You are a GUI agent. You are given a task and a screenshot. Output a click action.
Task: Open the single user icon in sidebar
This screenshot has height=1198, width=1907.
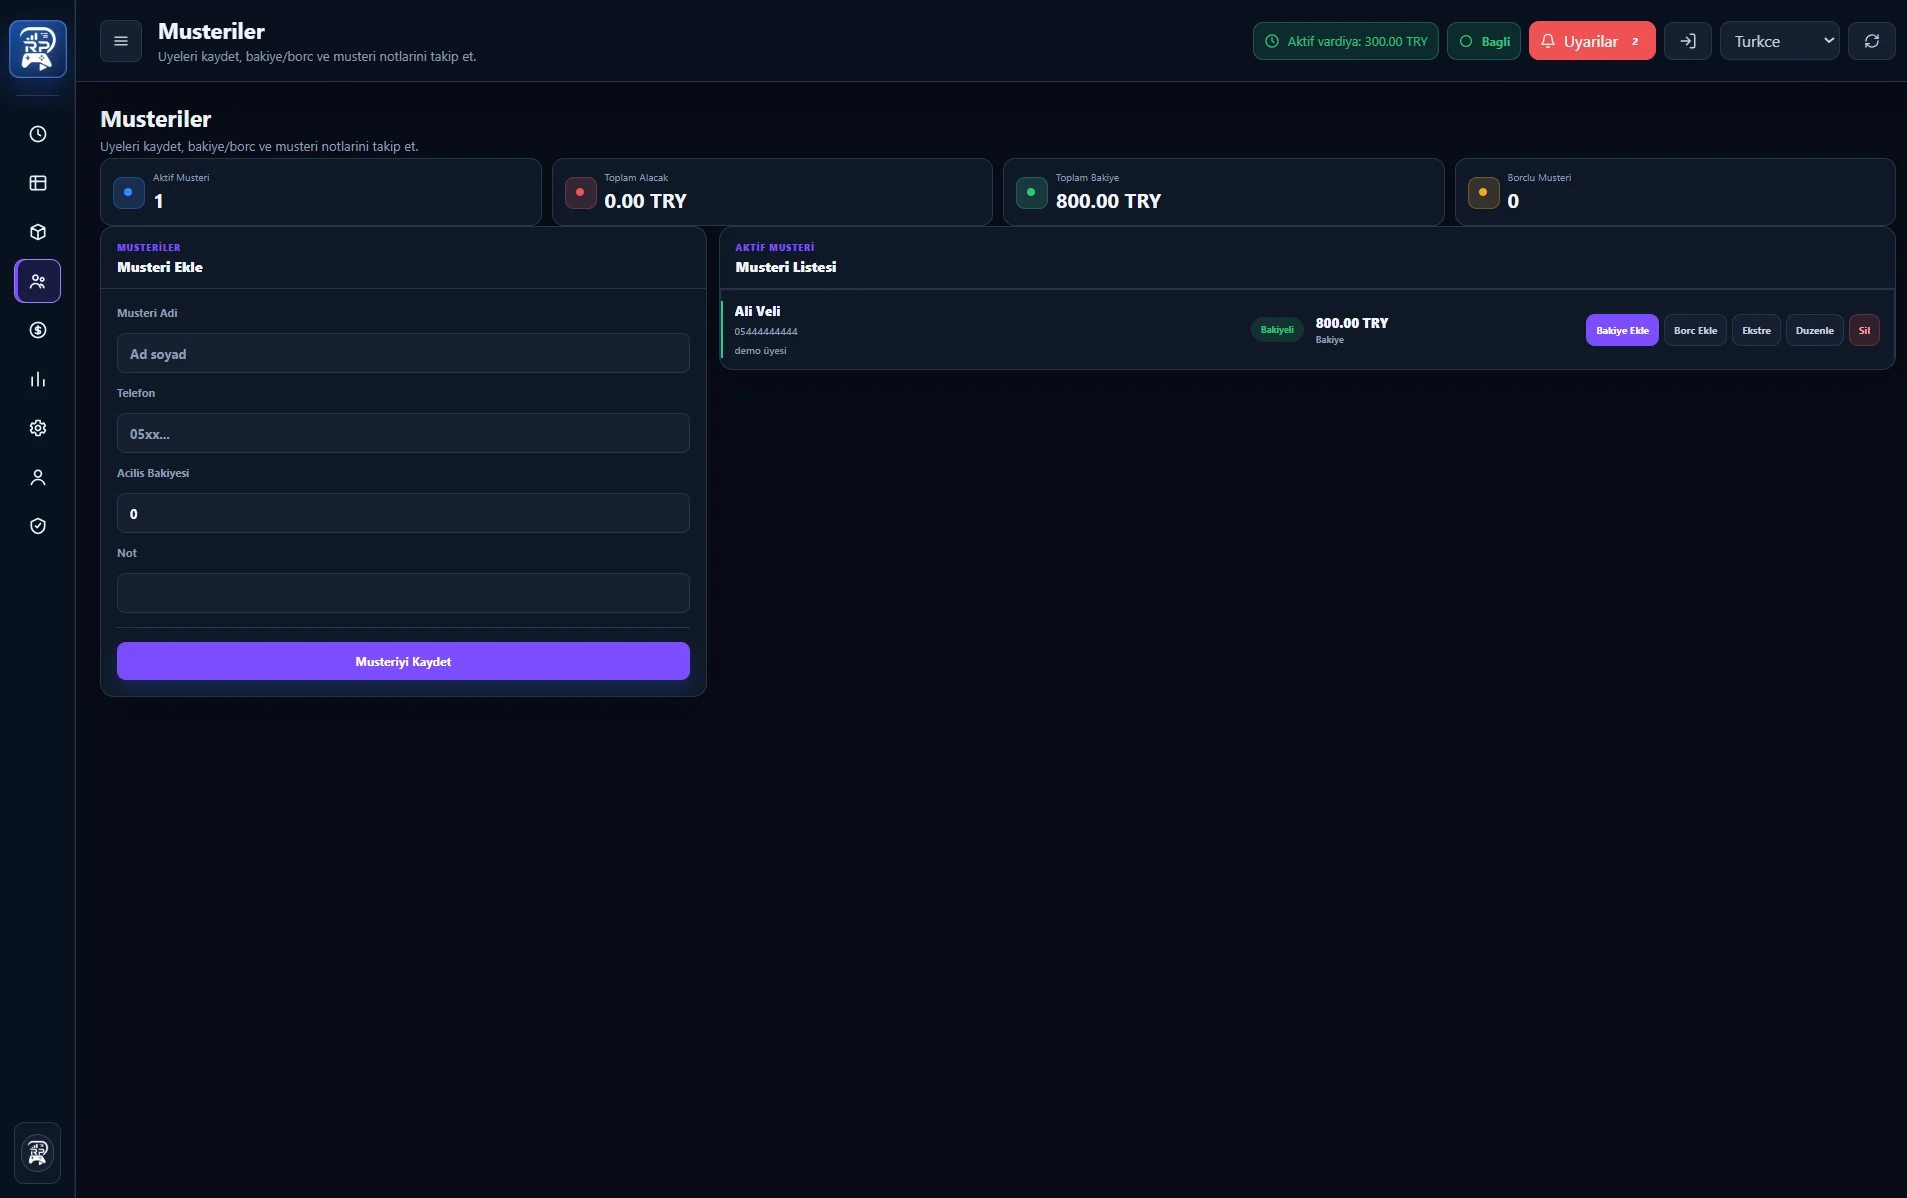[38, 477]
